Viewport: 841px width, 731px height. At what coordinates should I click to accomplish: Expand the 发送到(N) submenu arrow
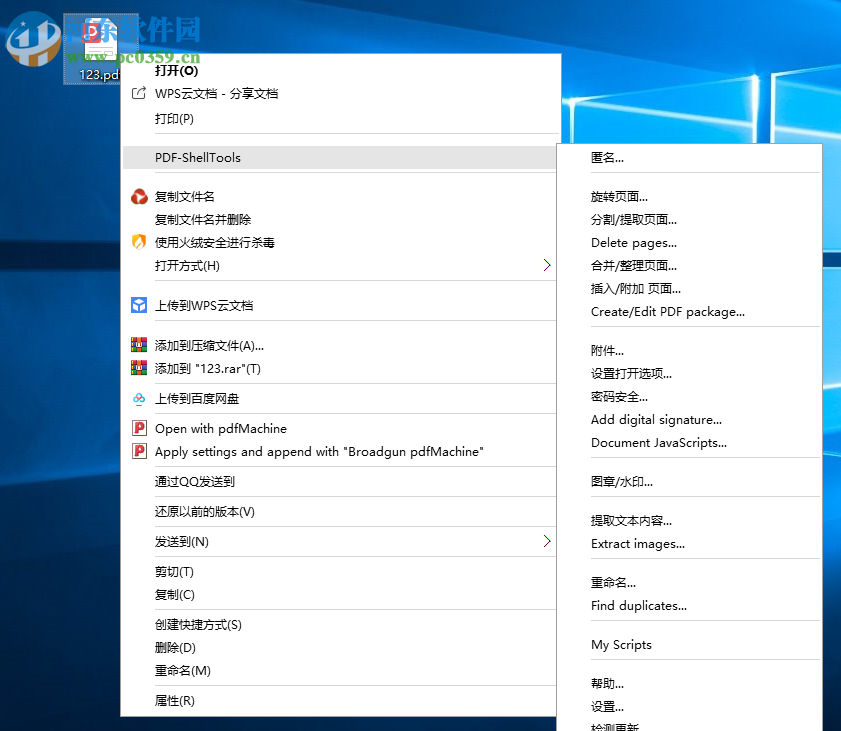[546, 541]
